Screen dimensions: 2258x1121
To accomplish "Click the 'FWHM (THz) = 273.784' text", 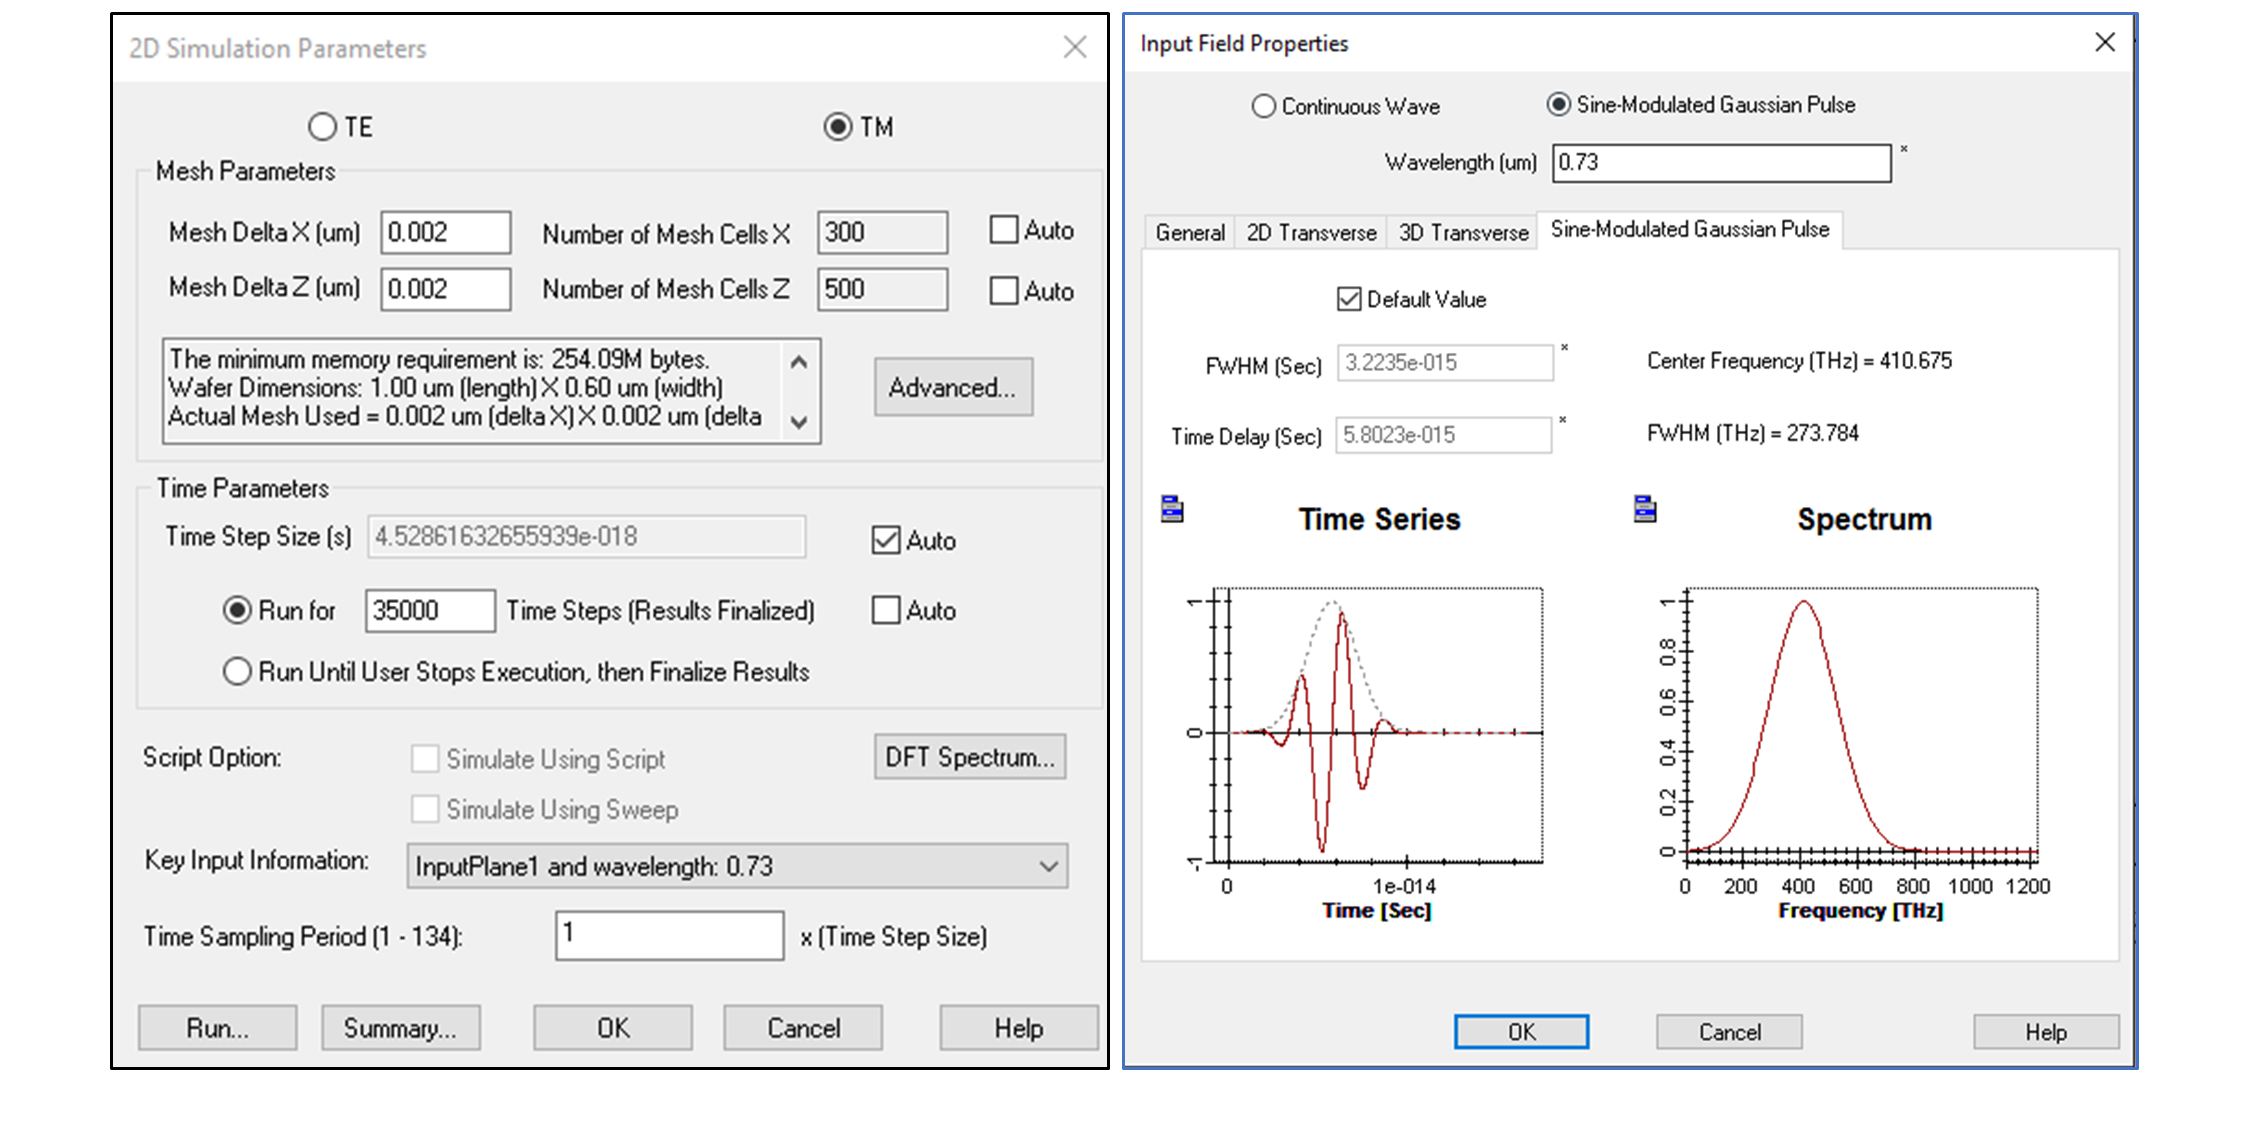I will 1752,433.
